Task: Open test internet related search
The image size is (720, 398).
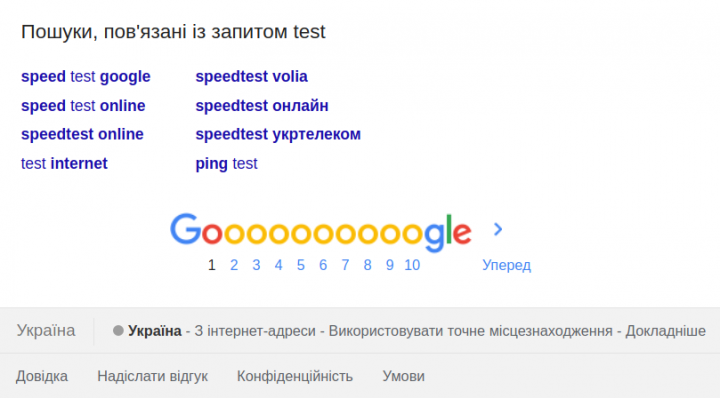Action: click(x=64, y=163)
